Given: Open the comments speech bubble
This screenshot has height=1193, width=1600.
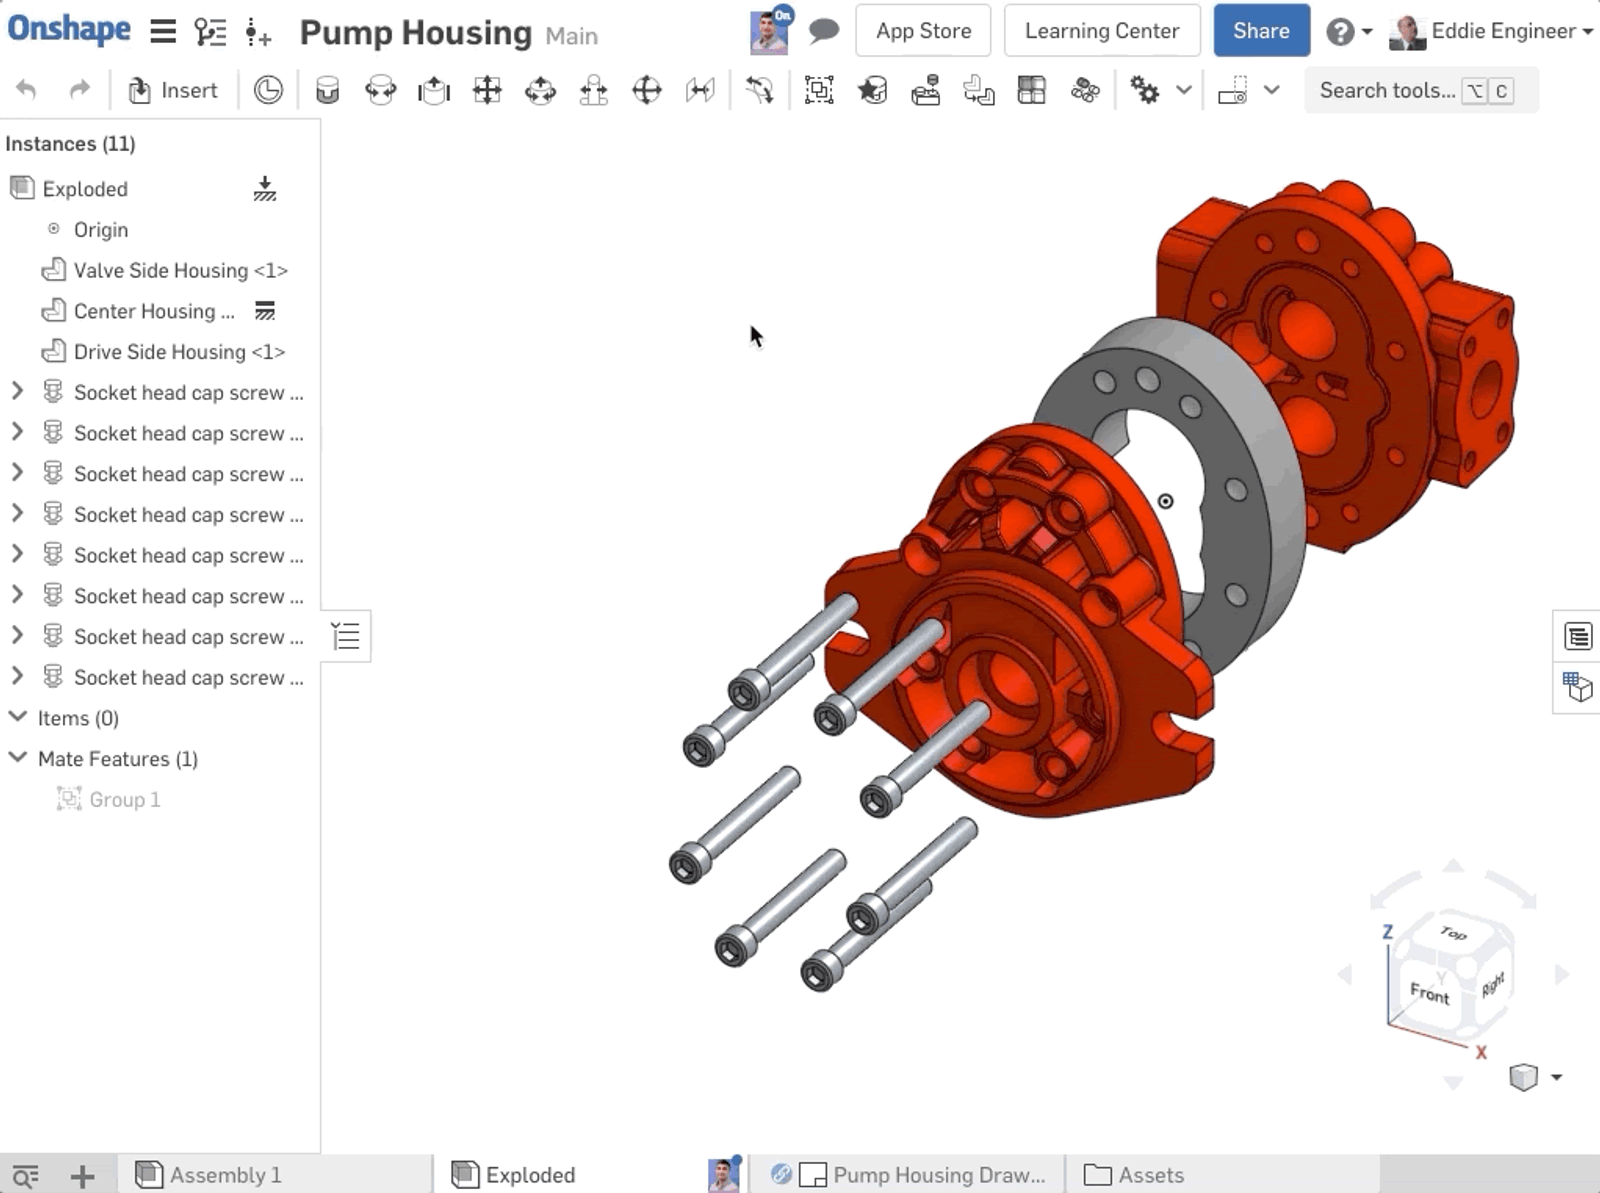Looking at the screenshot, I should 823,31.
